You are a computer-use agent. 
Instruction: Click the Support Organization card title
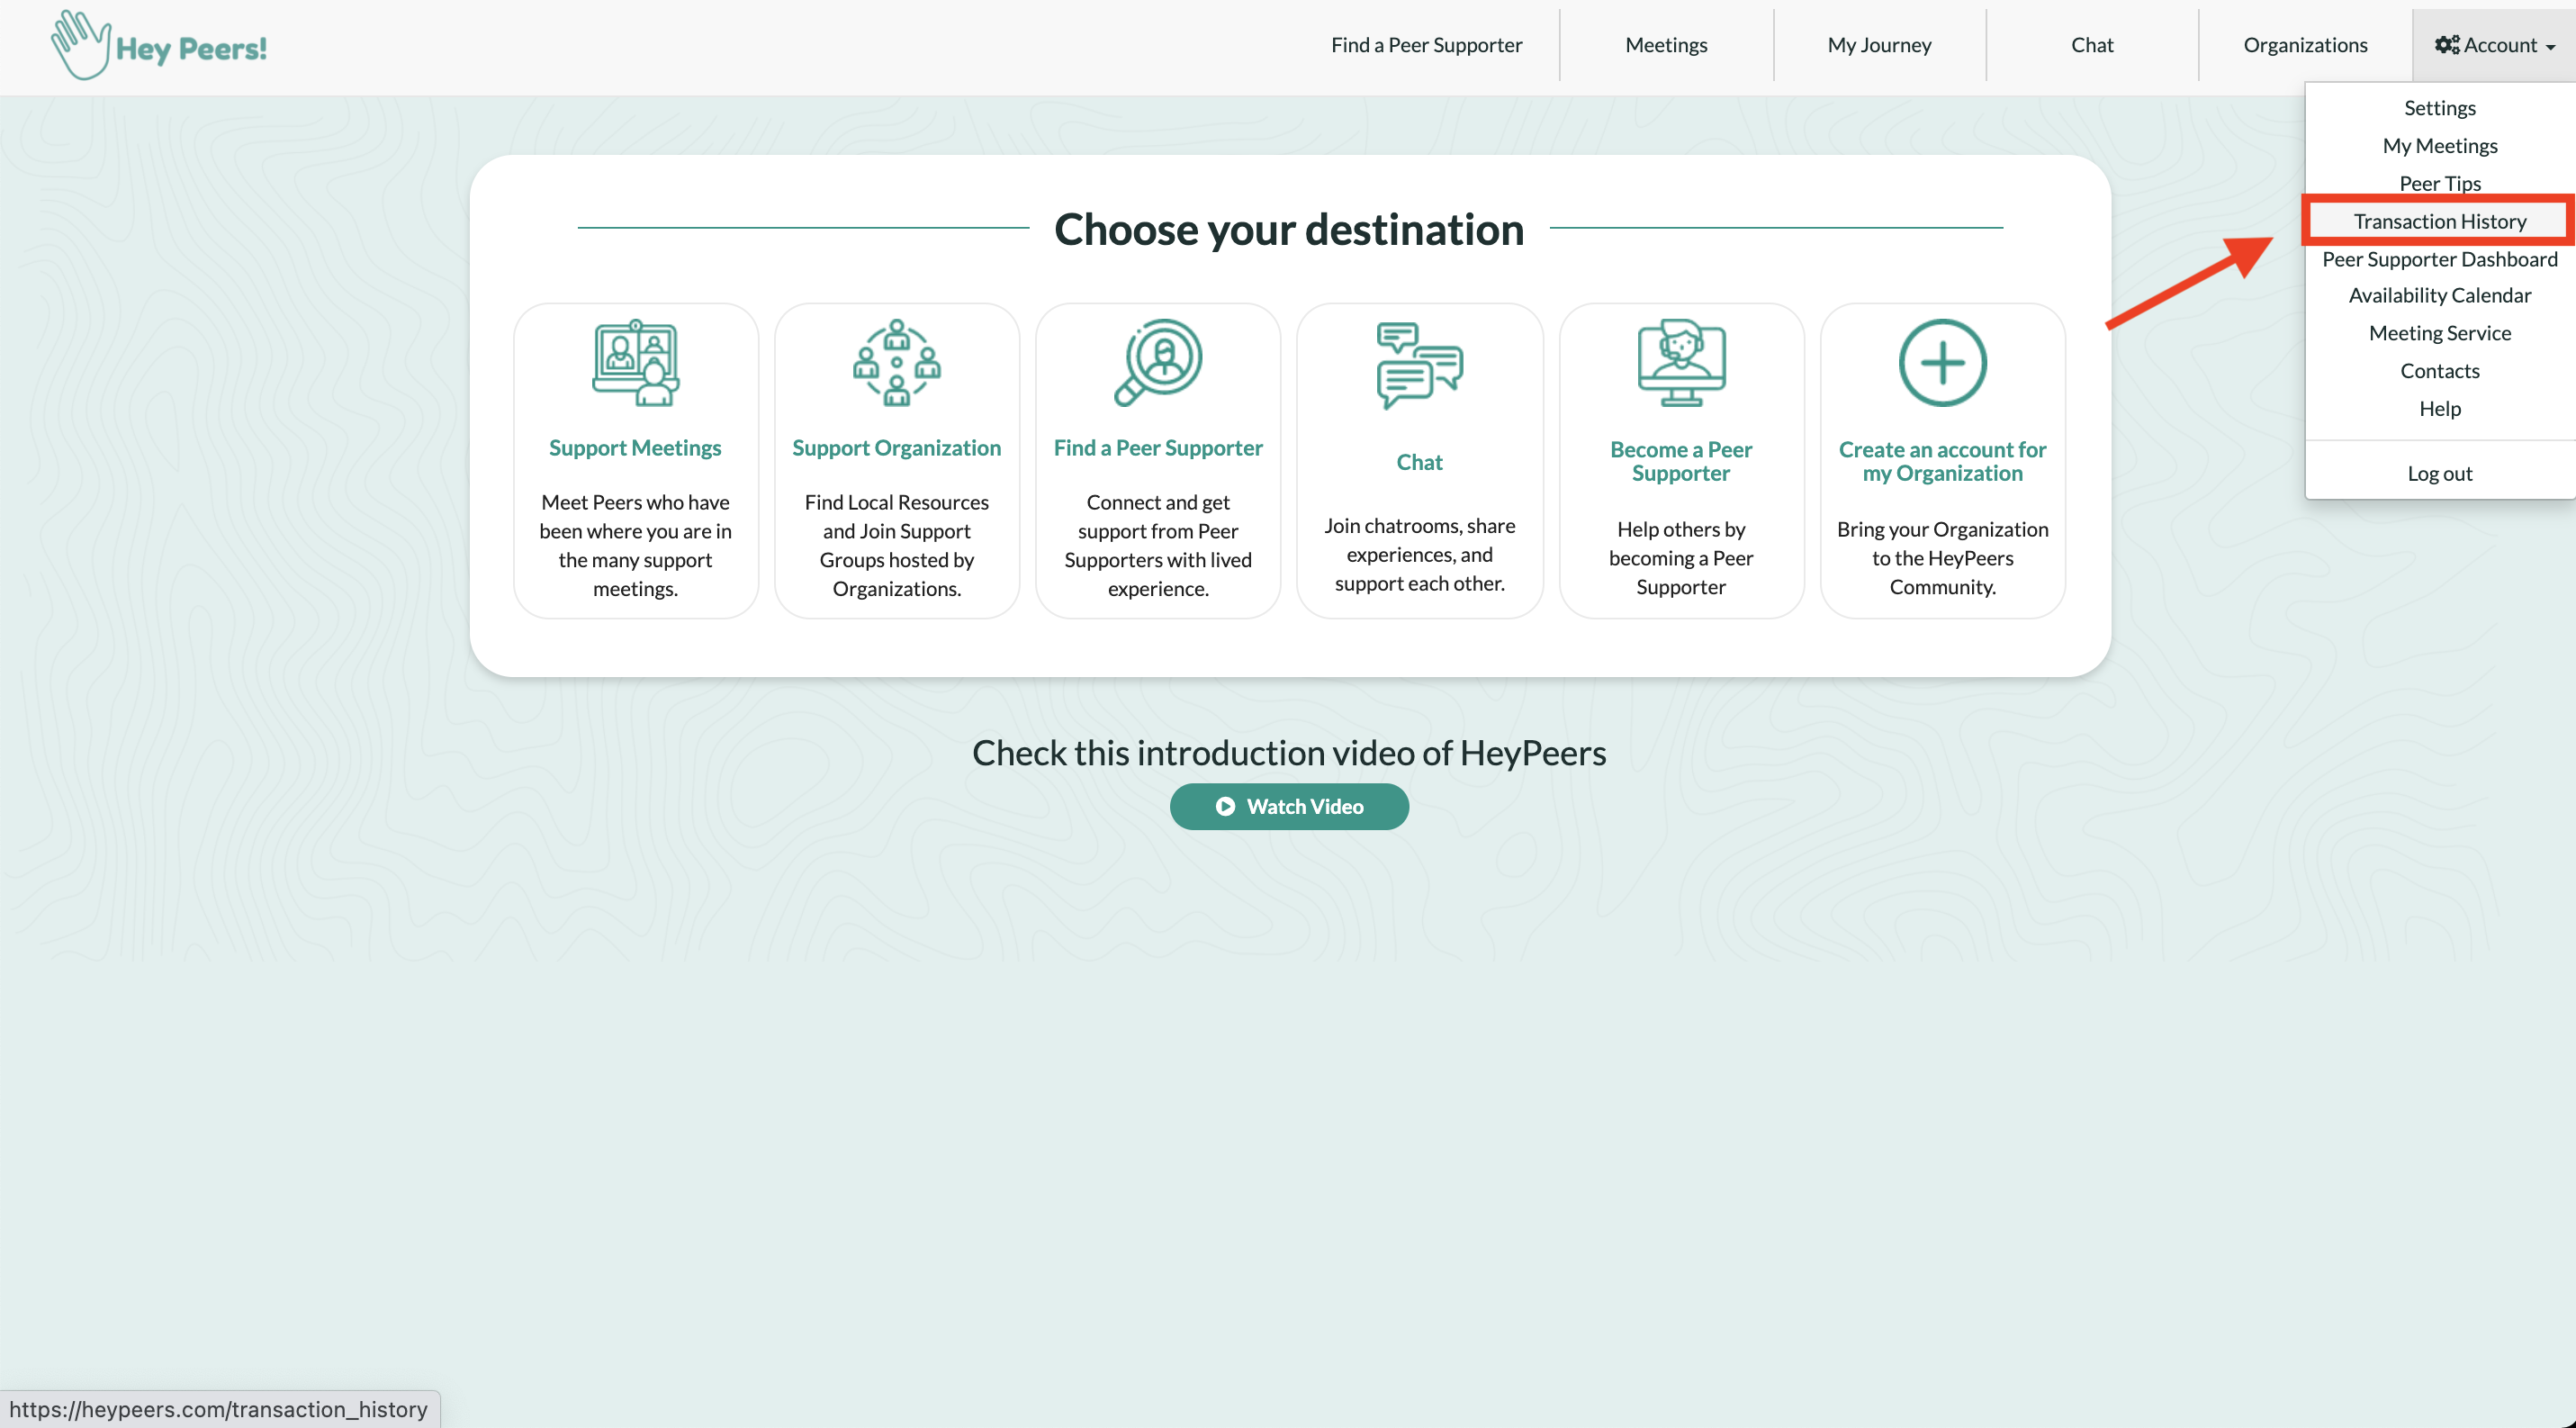(897, 448)
